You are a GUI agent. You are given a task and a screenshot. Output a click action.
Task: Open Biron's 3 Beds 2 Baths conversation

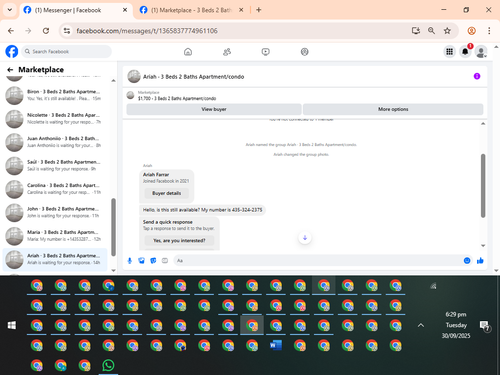tap(55, 95)
